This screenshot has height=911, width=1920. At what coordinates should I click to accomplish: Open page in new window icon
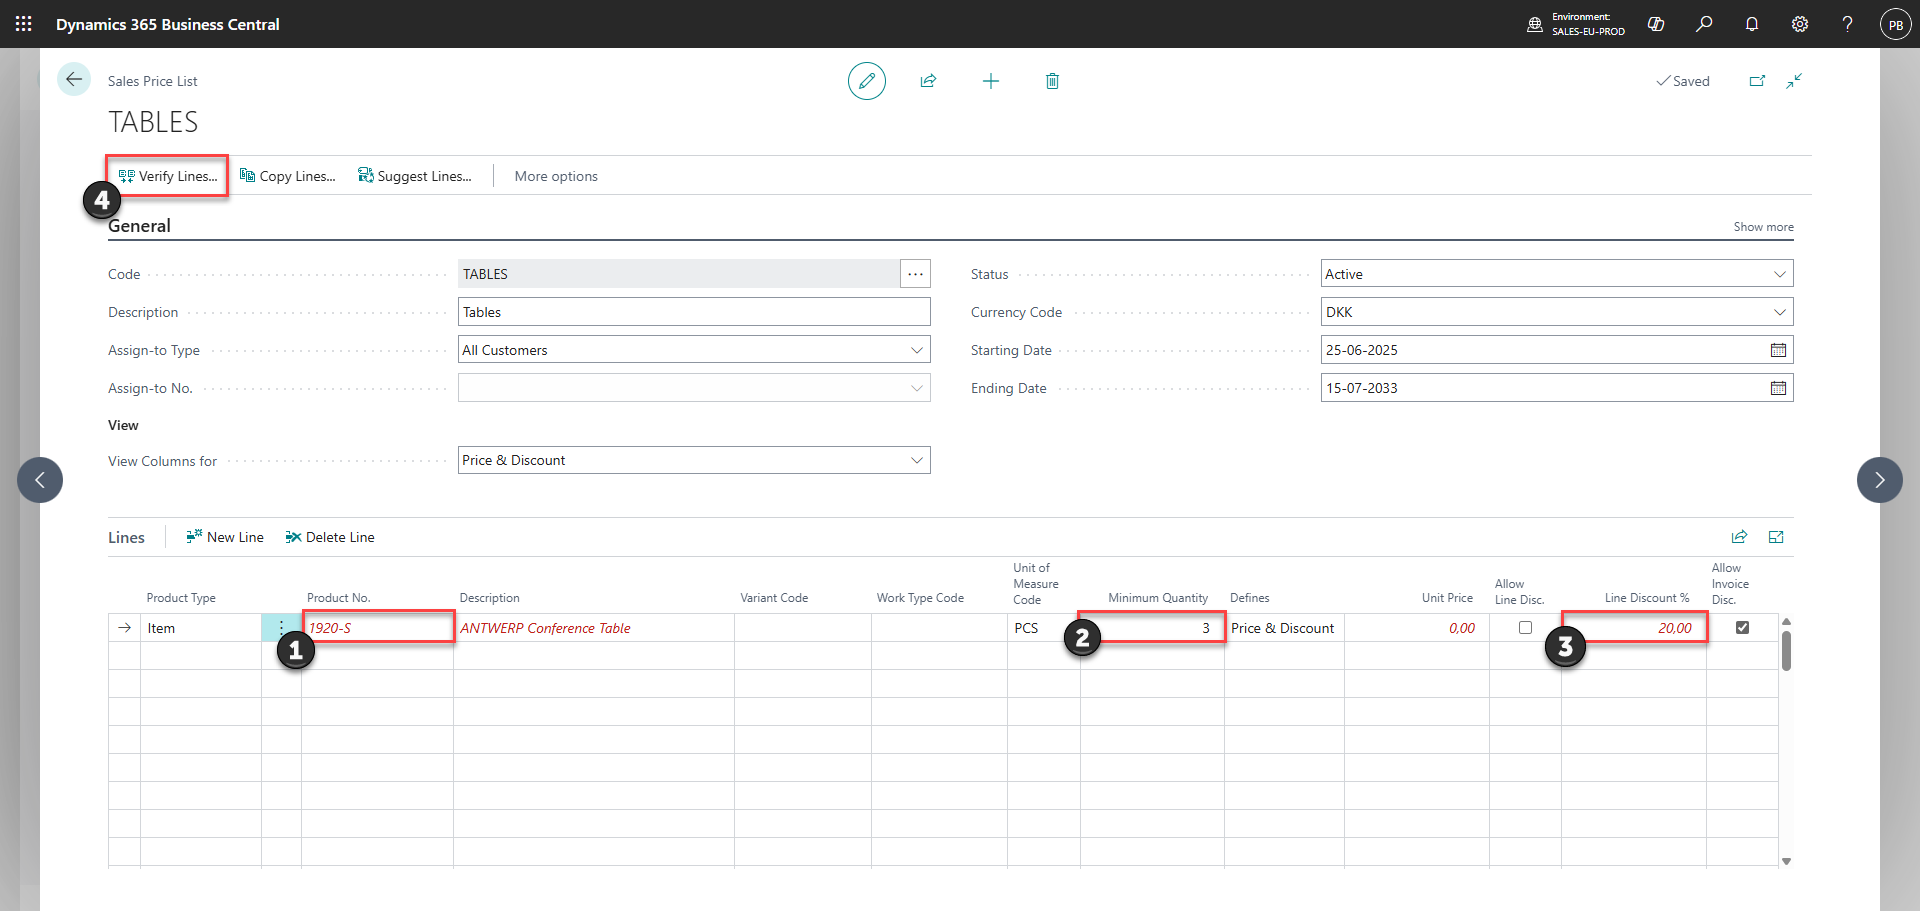pyautogui.click(x=1757, y=81)
